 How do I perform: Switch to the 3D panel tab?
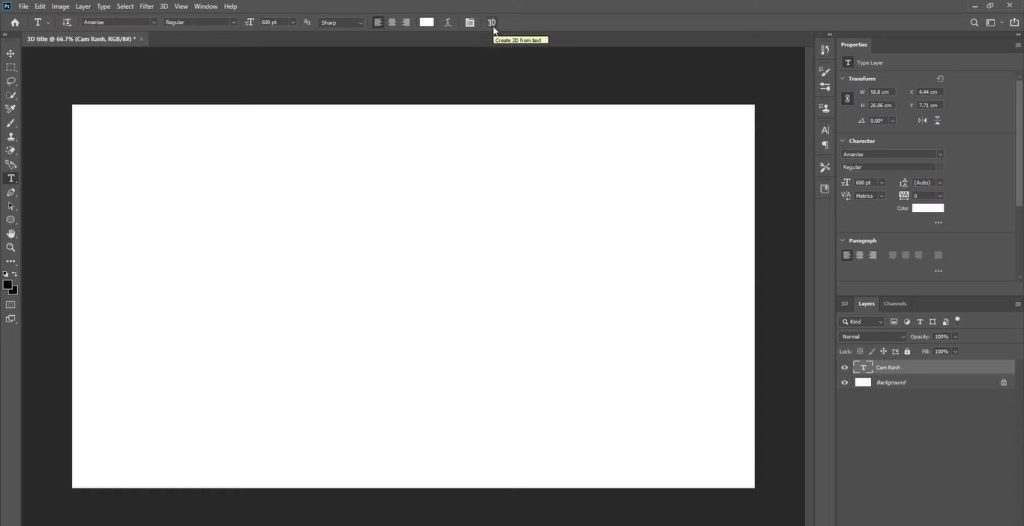point(844,304)
